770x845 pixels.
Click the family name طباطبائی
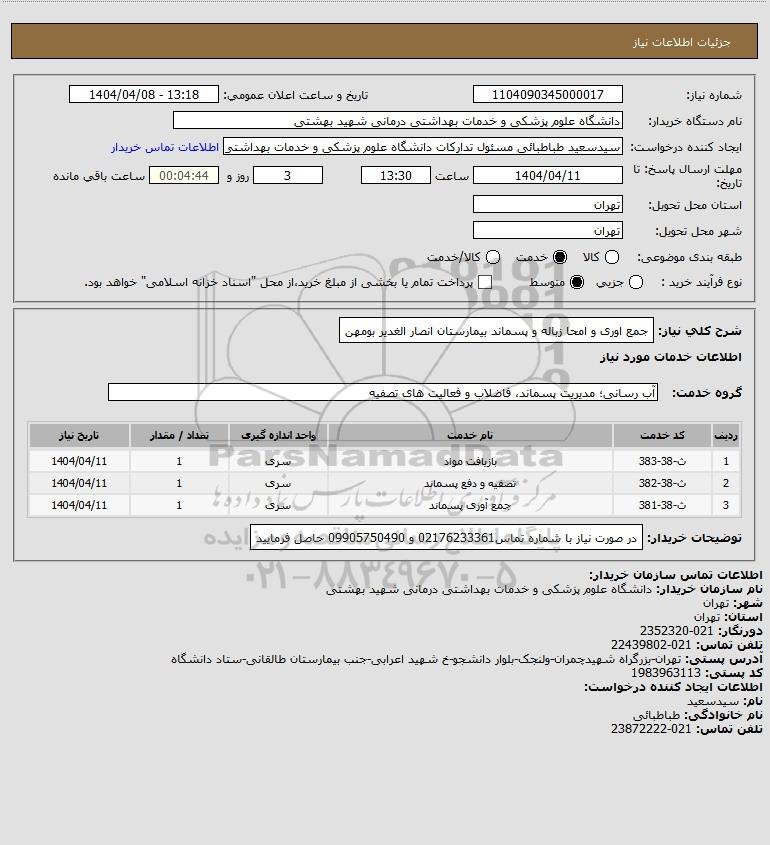click(x=656, y=715)
